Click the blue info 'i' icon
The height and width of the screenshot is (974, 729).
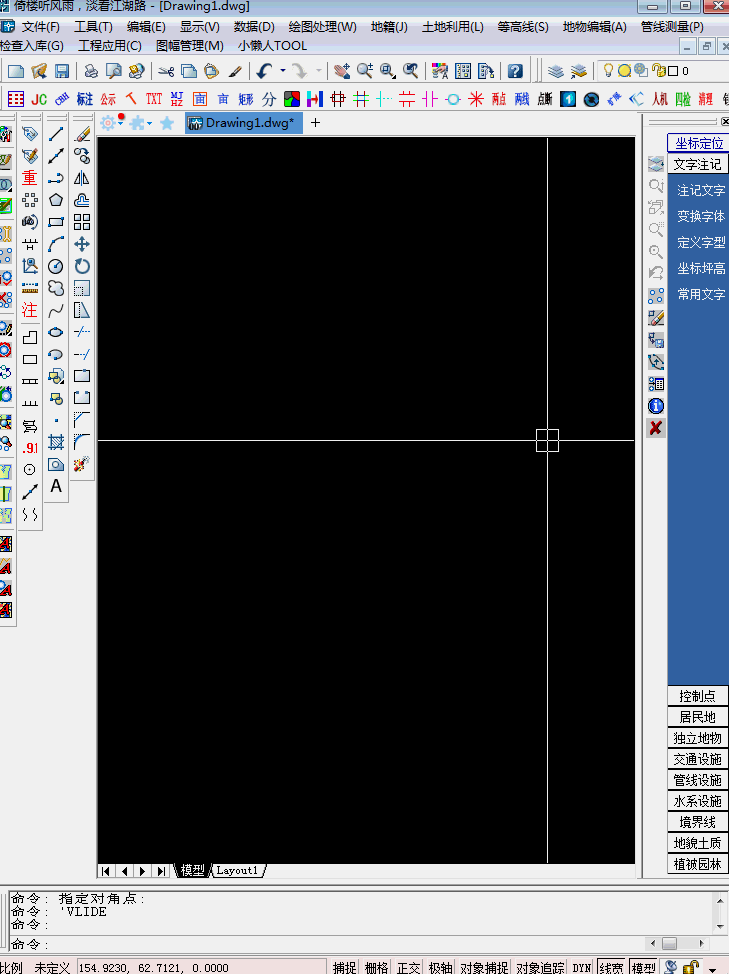tap(656, 406)
